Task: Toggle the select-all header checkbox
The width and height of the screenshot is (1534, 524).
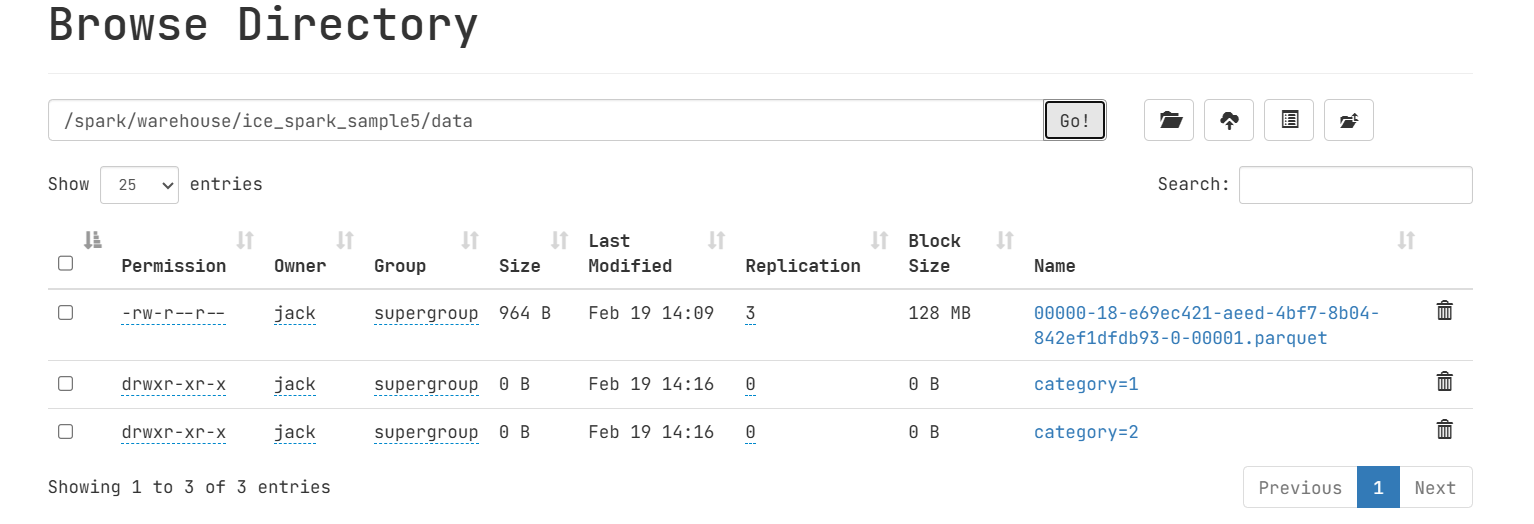Action: point(65,264)
